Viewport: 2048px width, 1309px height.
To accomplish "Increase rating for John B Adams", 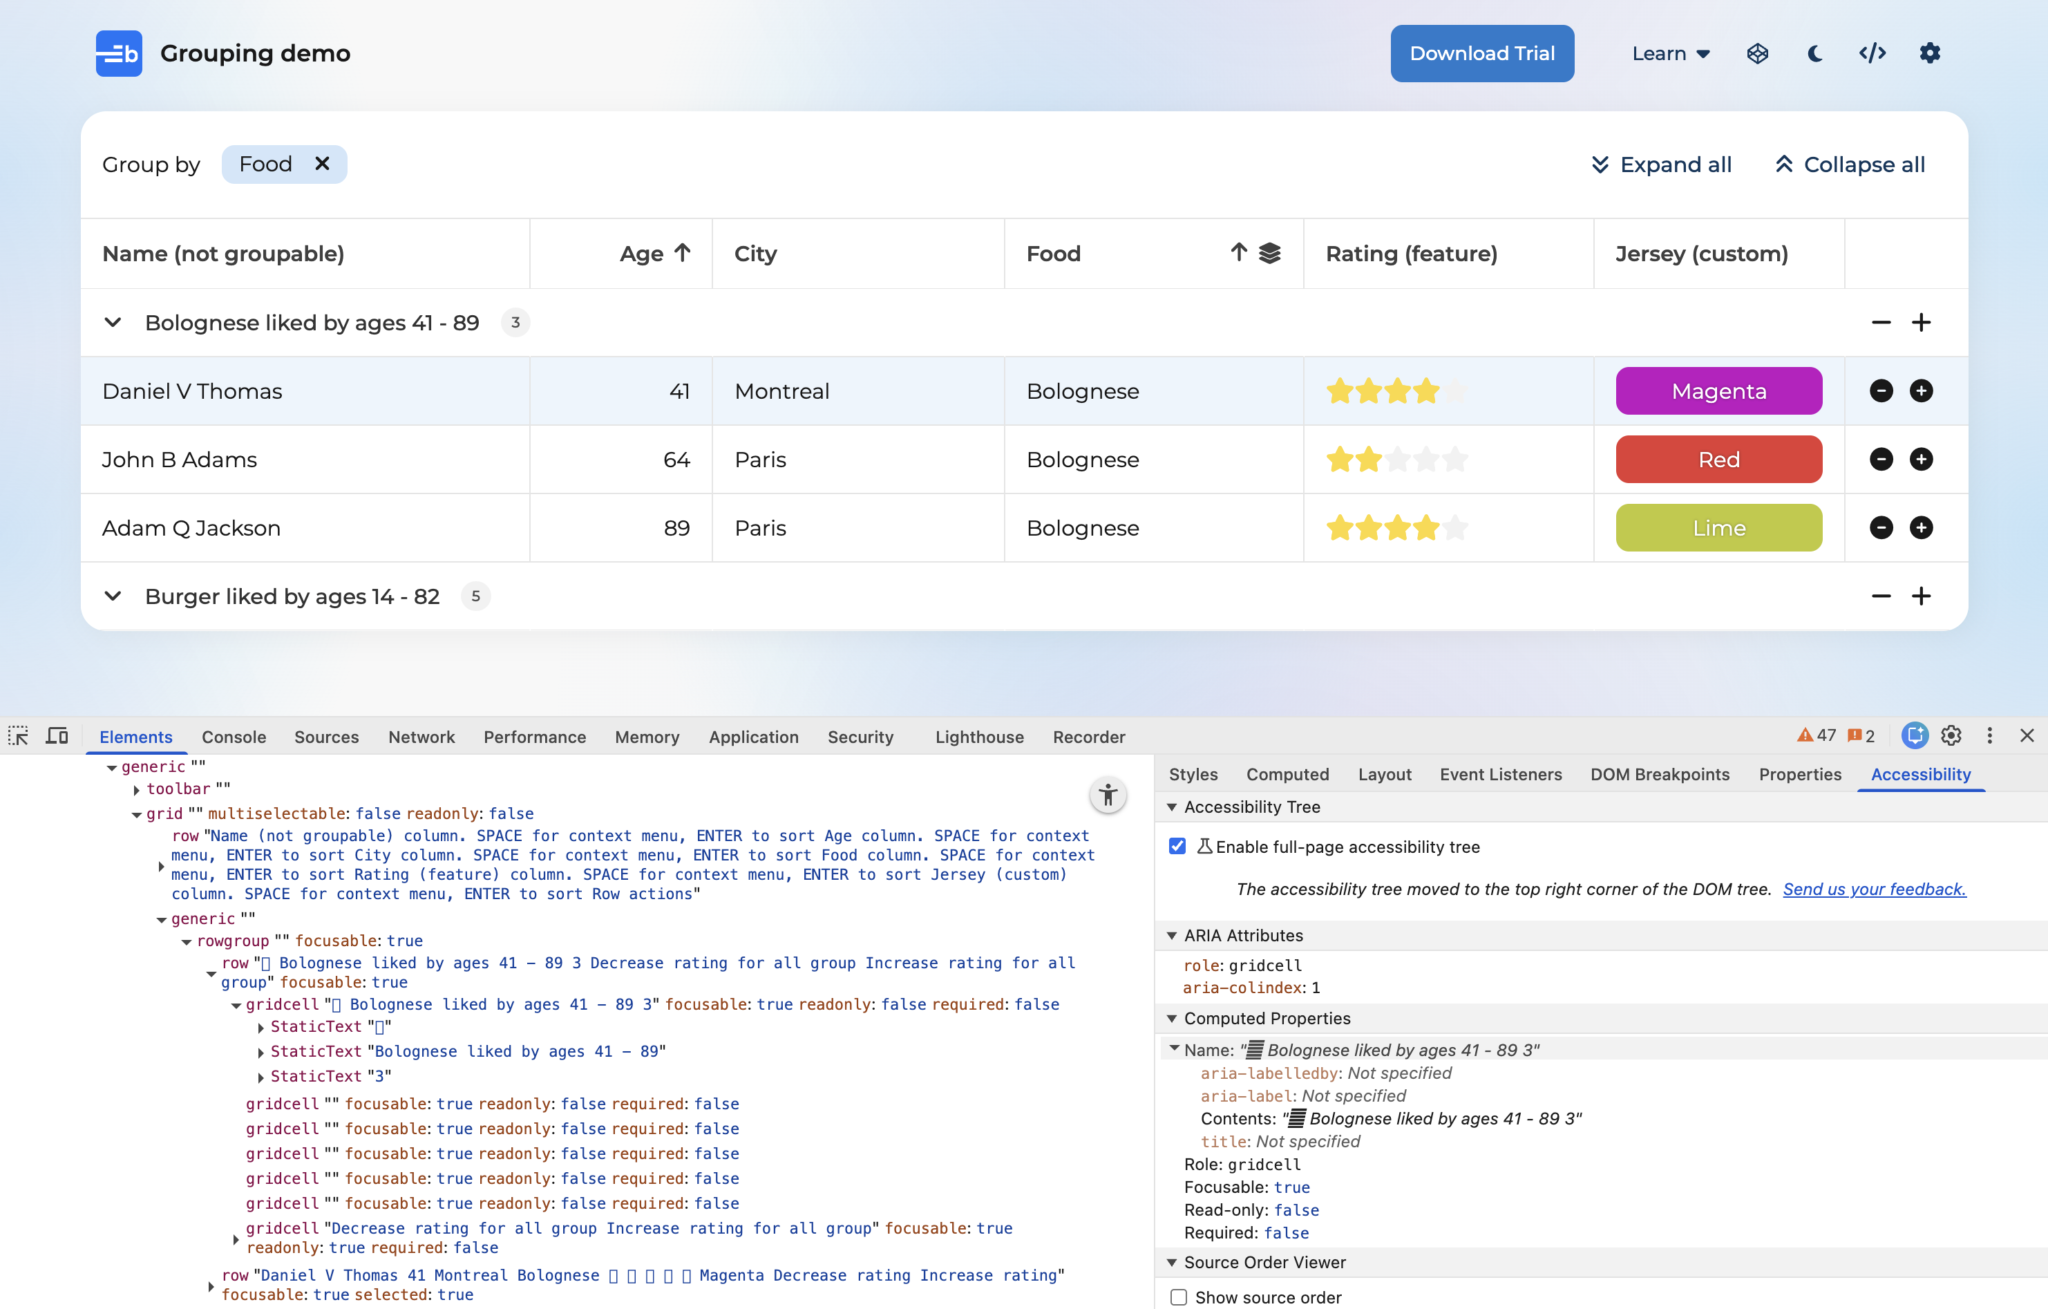I will pyautogui.click(x=1921, y=459).
